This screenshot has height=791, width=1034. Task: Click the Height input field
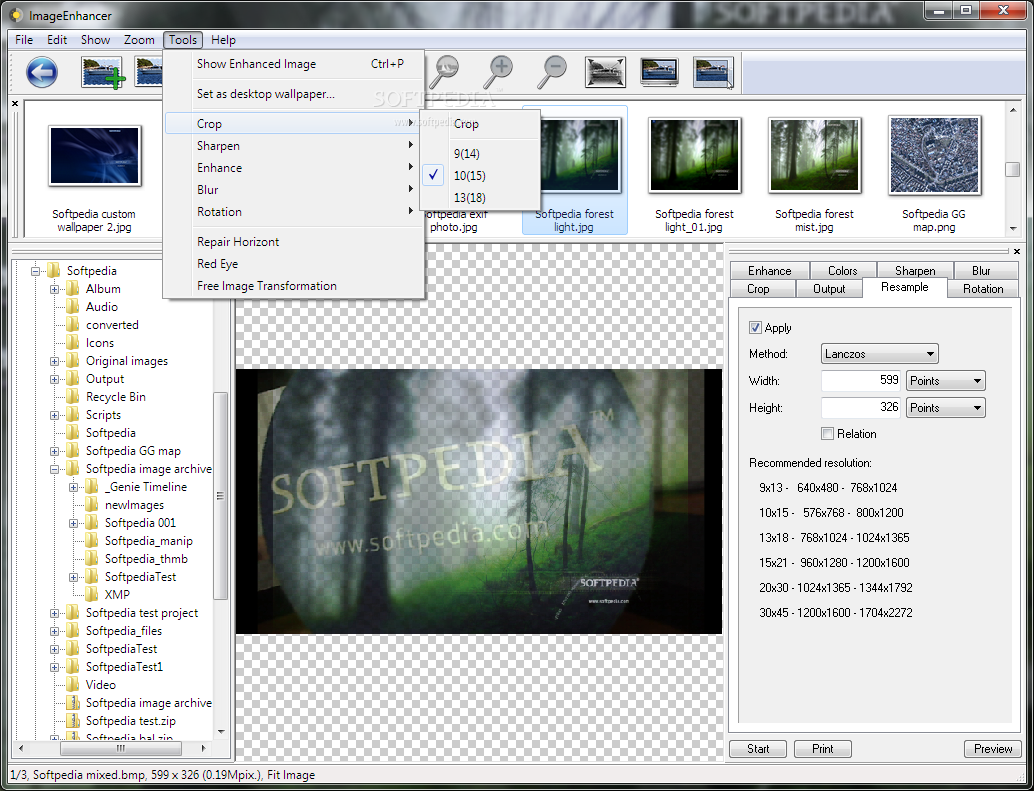tap(861, 407)
